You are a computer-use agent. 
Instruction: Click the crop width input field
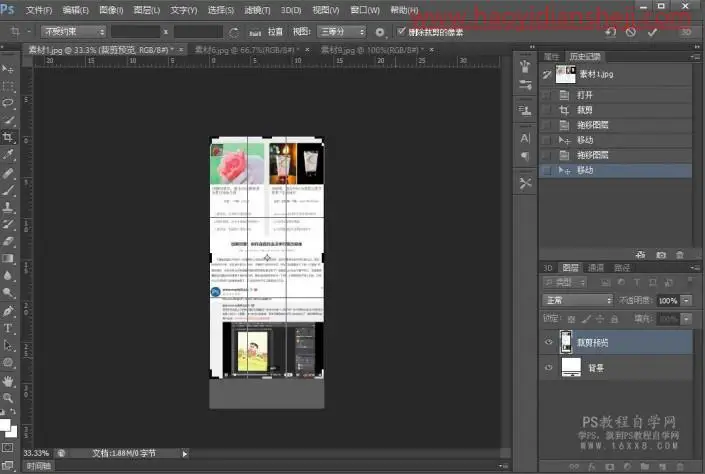click(135, 31)
